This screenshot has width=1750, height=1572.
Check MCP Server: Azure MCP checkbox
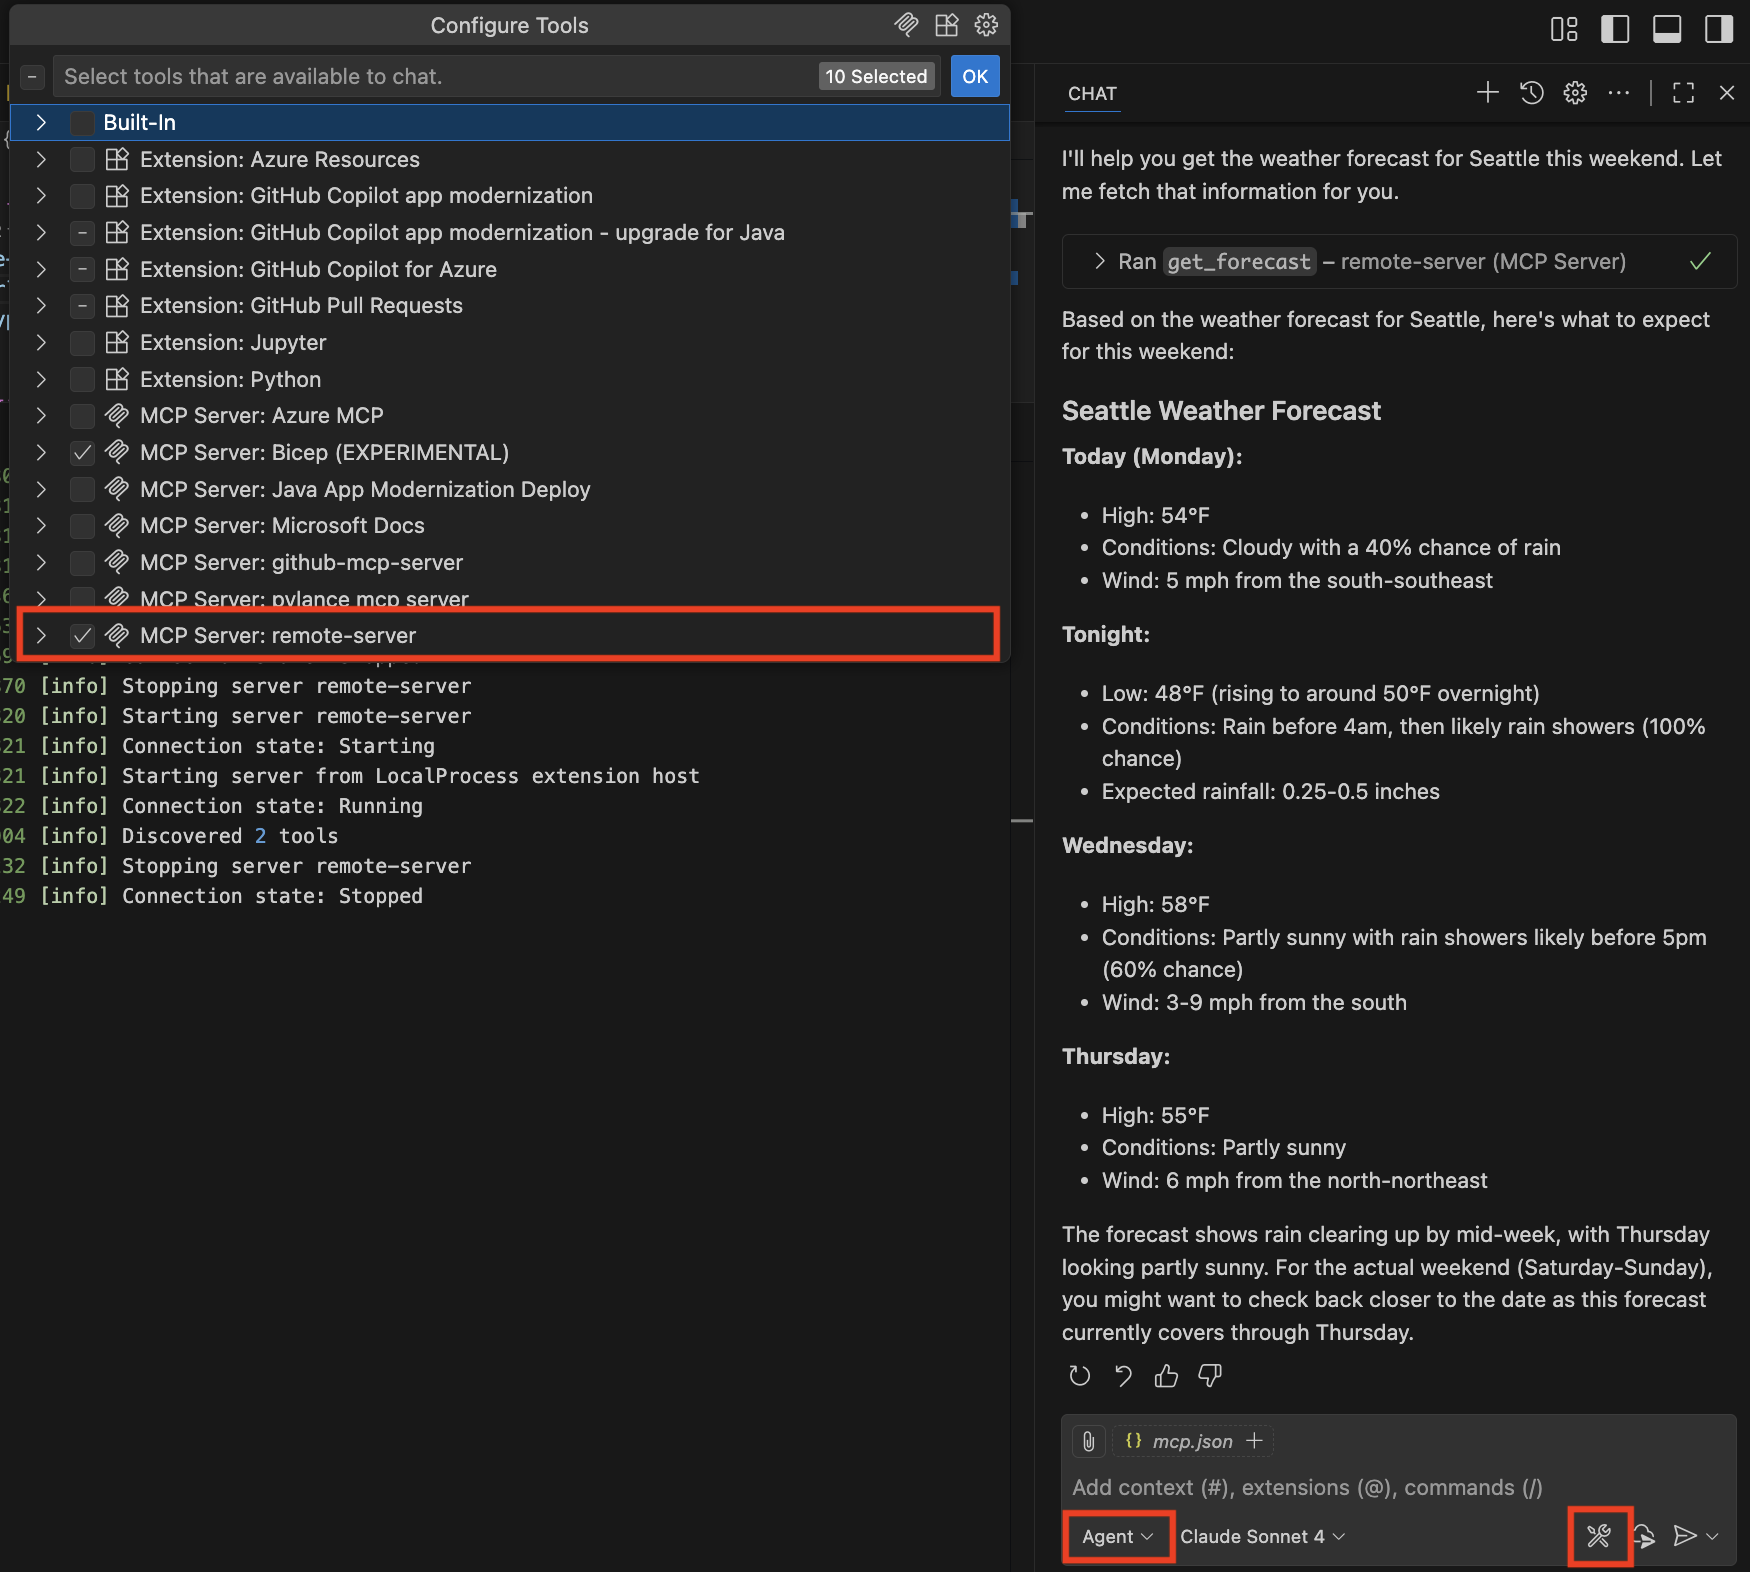tap(82, 416)
